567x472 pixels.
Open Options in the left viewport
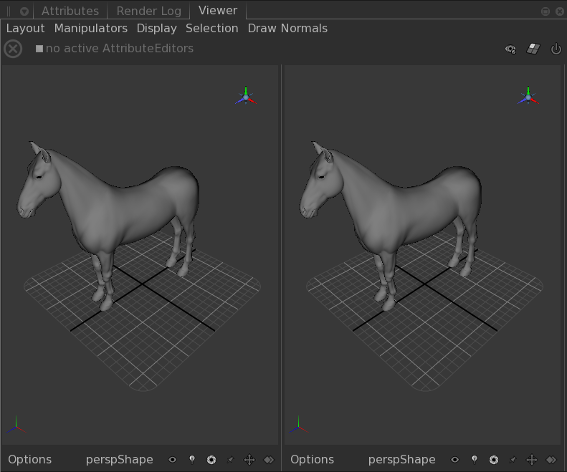pyautogui.click(x=30, y=460)
